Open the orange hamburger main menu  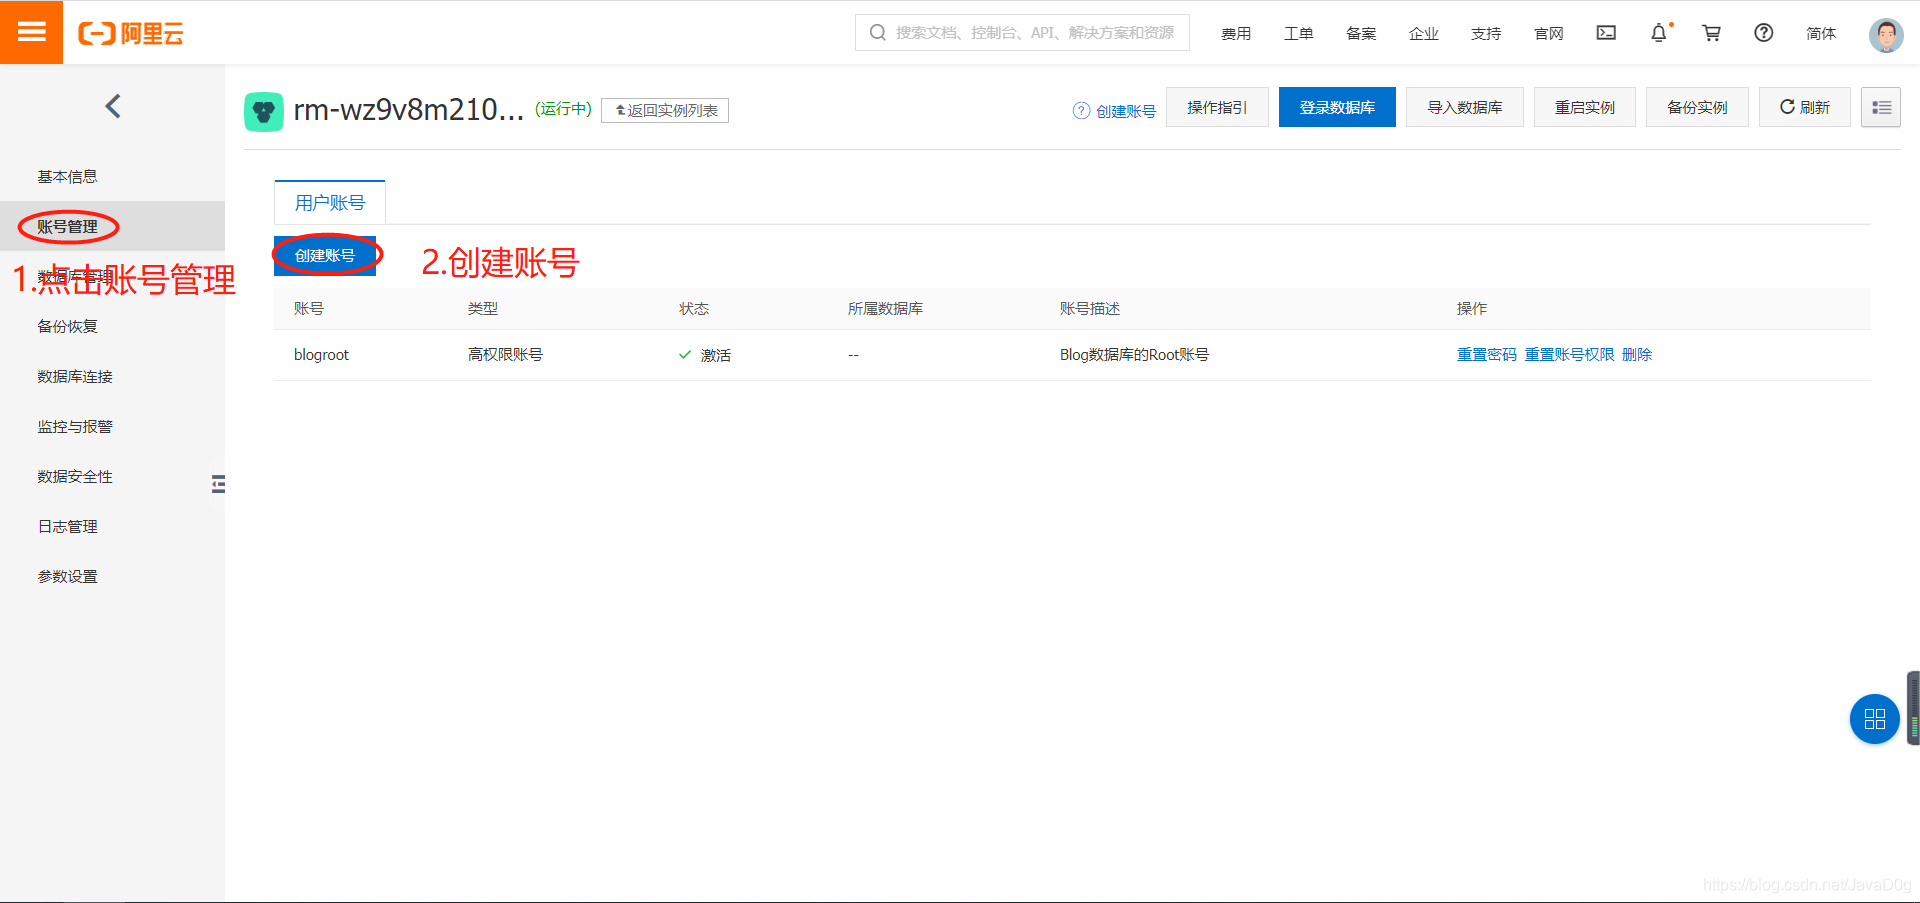[x=31, y=32]
